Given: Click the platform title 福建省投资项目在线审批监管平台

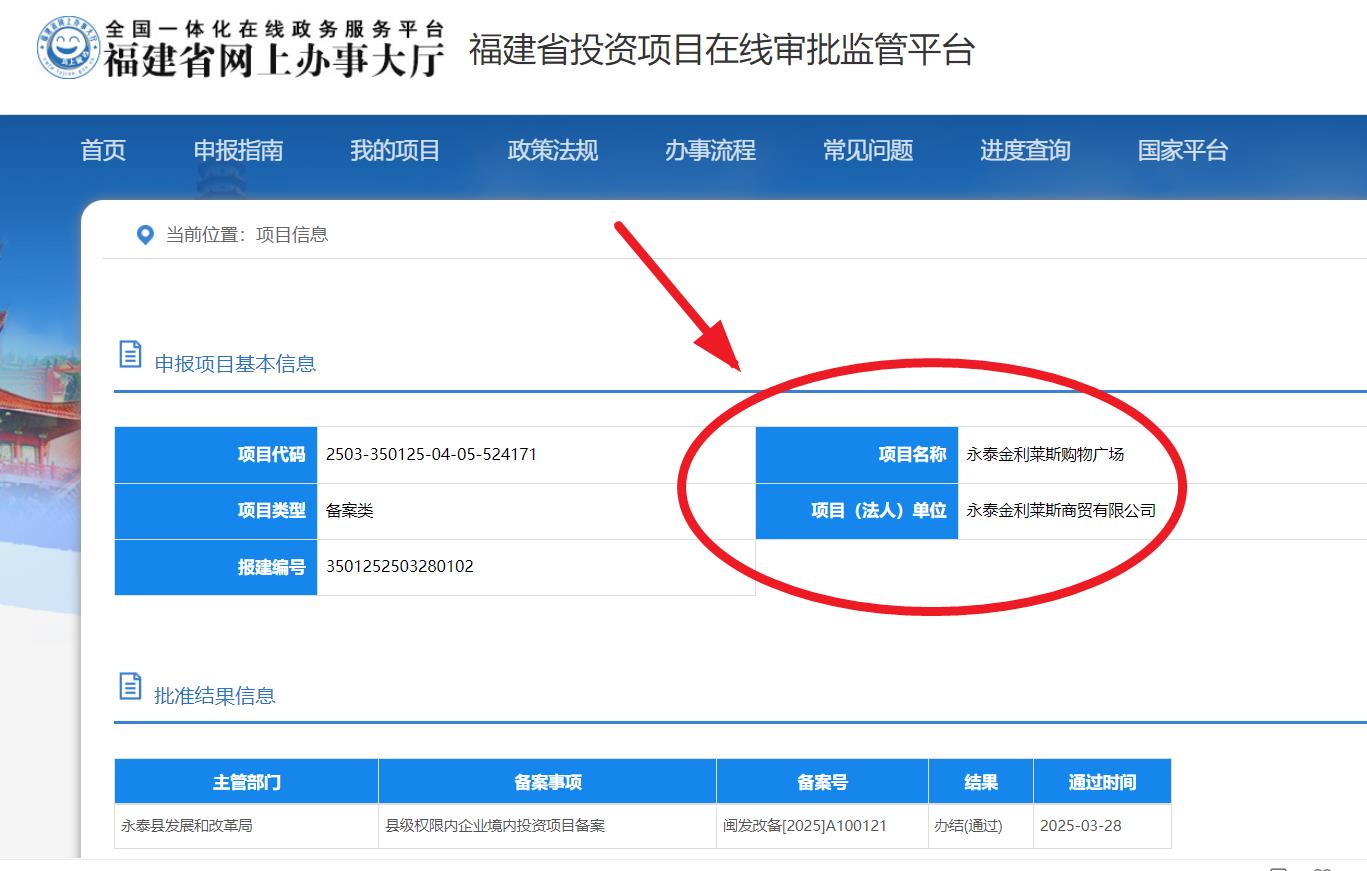Looking at the screenshot, I should 722,50.
